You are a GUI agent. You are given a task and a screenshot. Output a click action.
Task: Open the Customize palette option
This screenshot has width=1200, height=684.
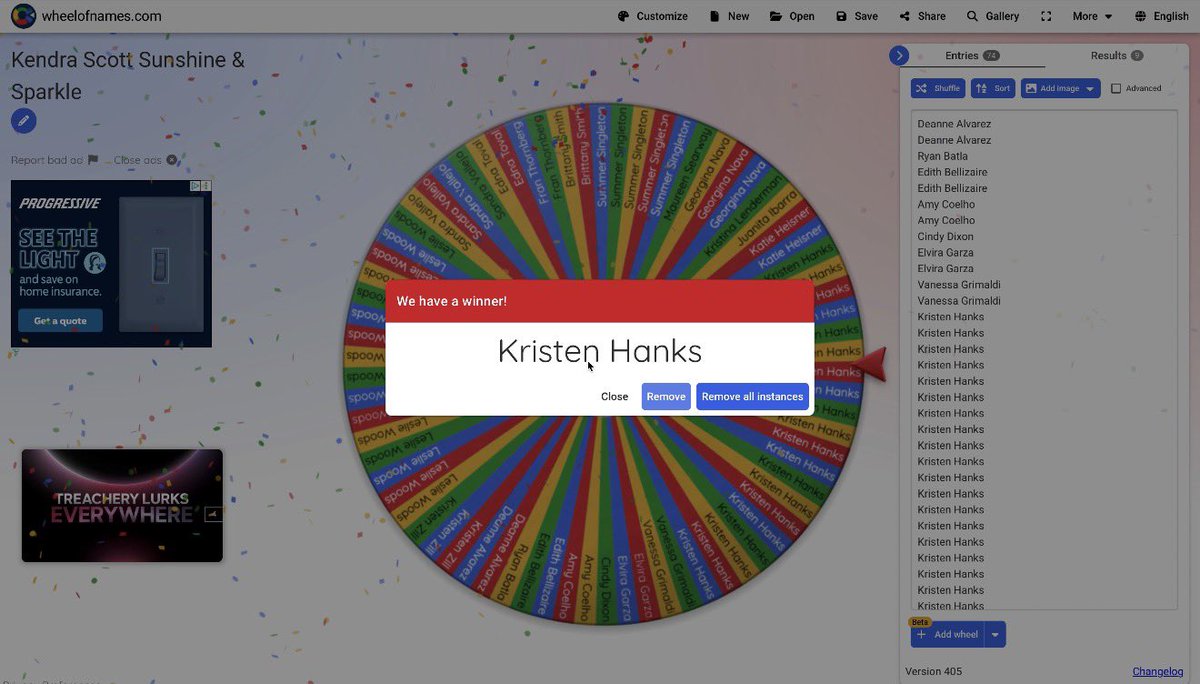click(652, 16)
